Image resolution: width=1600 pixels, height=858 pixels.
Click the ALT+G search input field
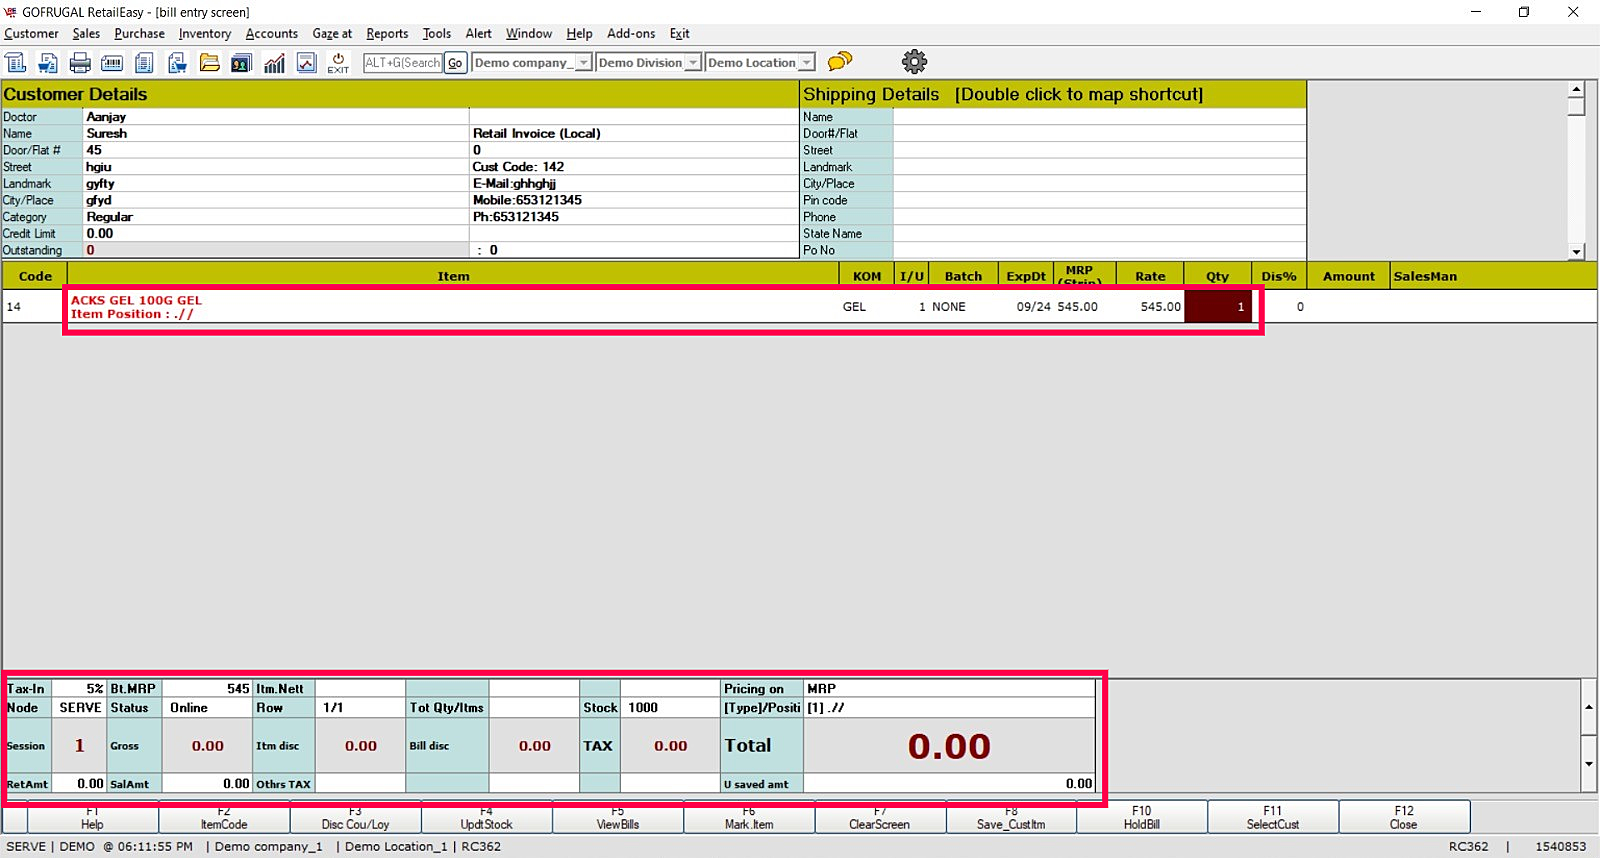(x=402, y=63)
